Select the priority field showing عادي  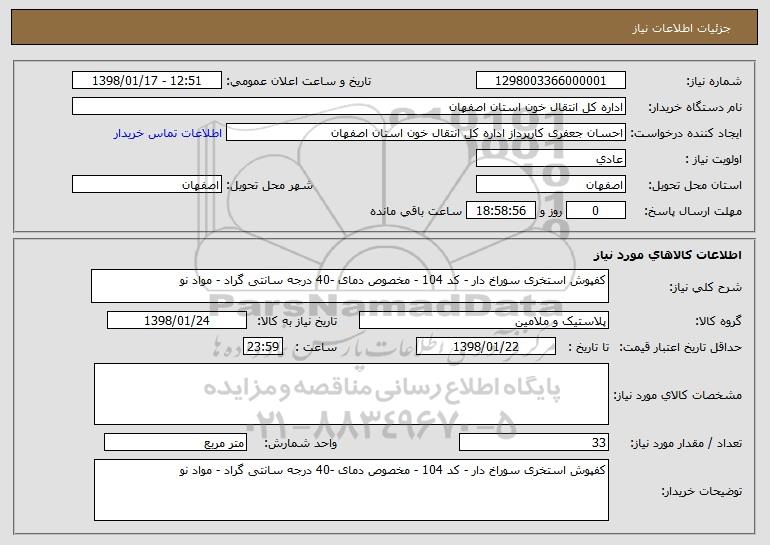click(550, 159)
